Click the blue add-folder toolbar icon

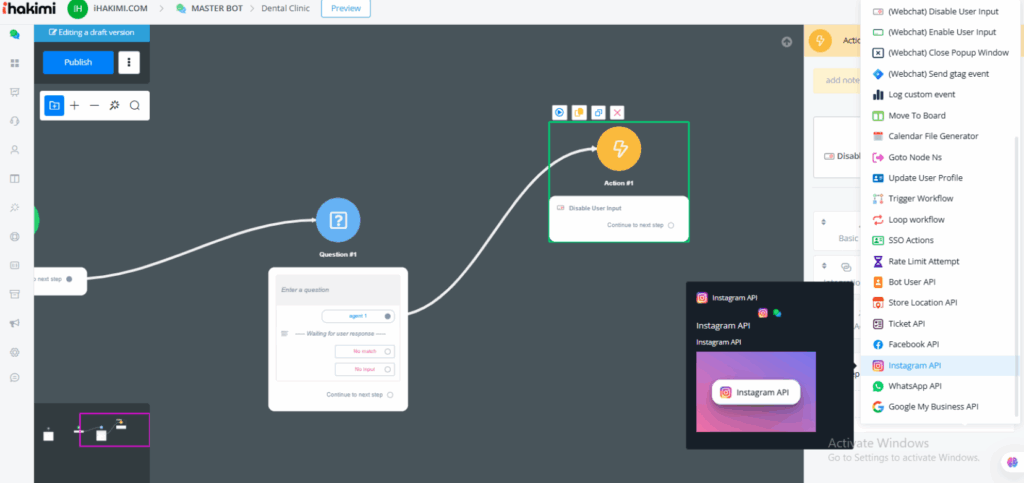(x=54, y=105)
